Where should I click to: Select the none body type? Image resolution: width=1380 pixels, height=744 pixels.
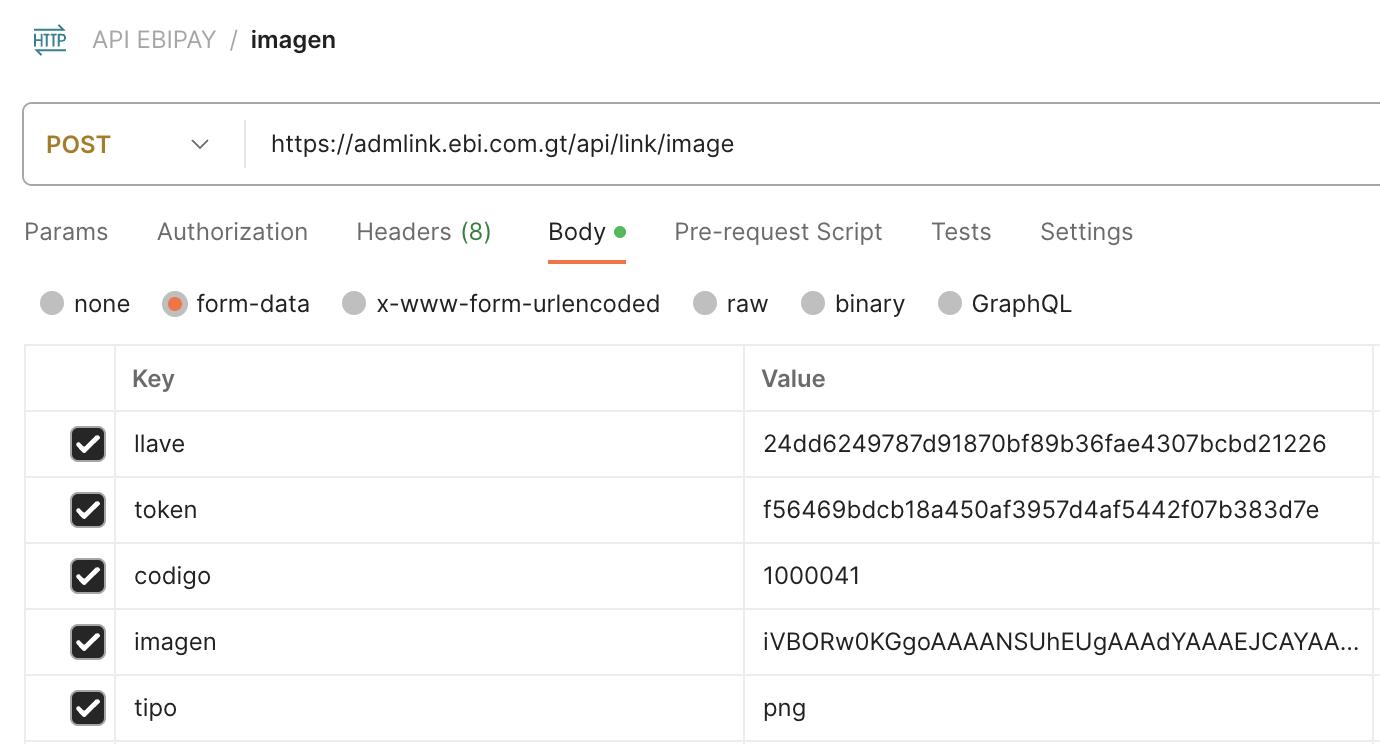coord(52,303)
